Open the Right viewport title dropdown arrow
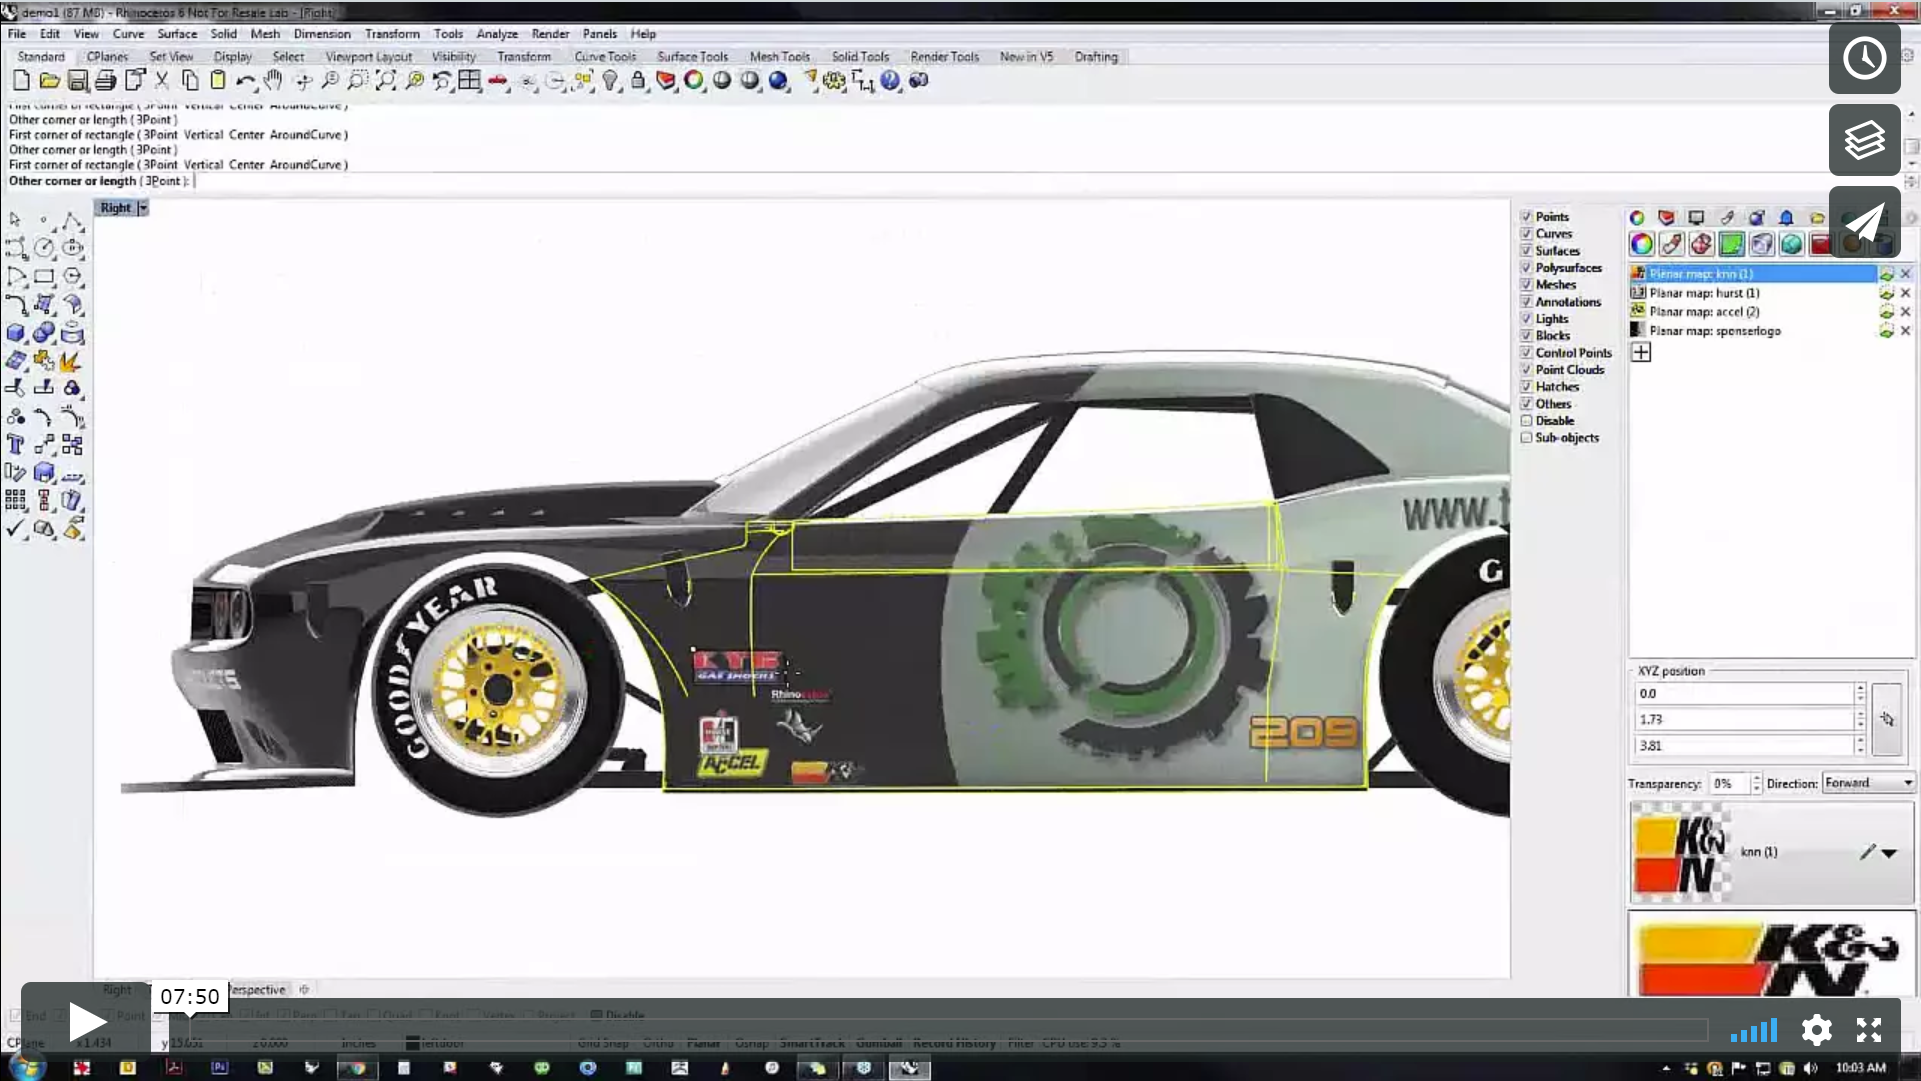Viewport: 1921px width, 1081px height. [x=143, y=208]
